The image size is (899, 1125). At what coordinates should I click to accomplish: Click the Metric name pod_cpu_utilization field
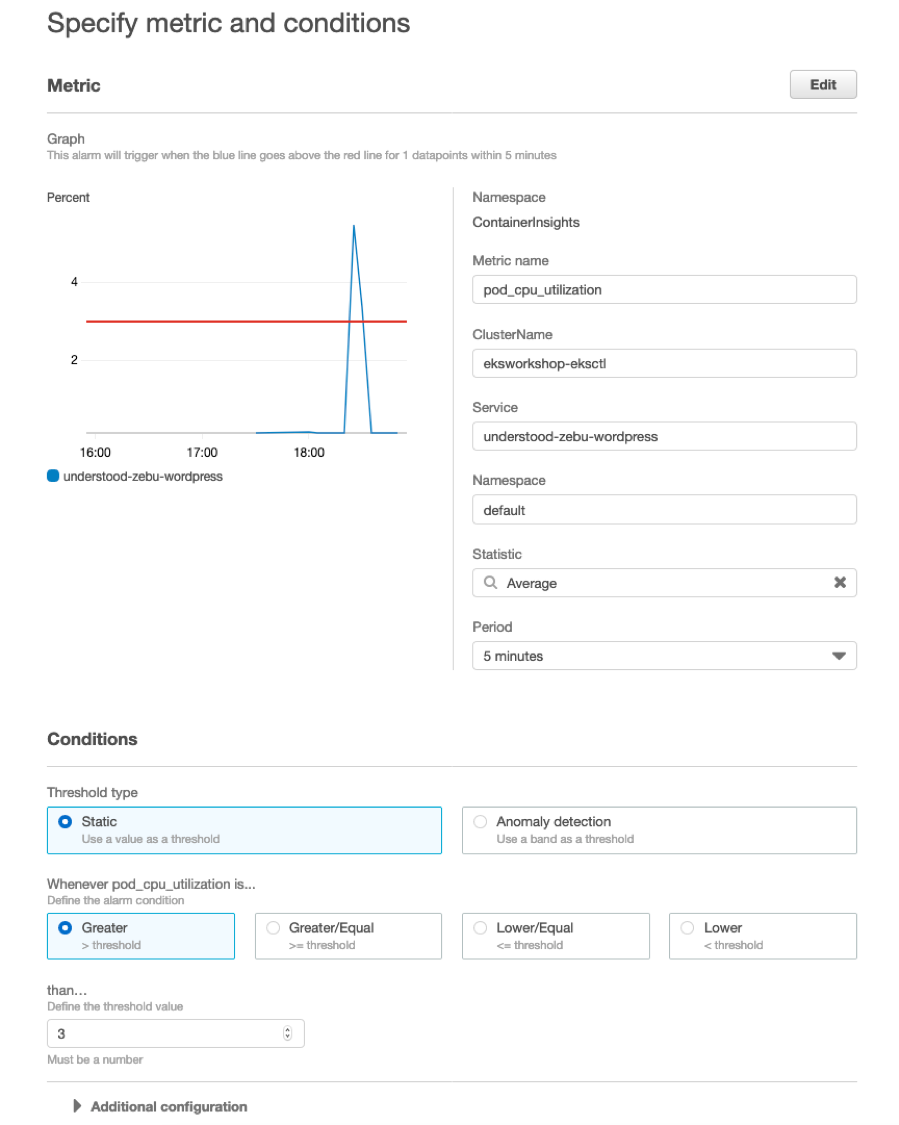664,290
